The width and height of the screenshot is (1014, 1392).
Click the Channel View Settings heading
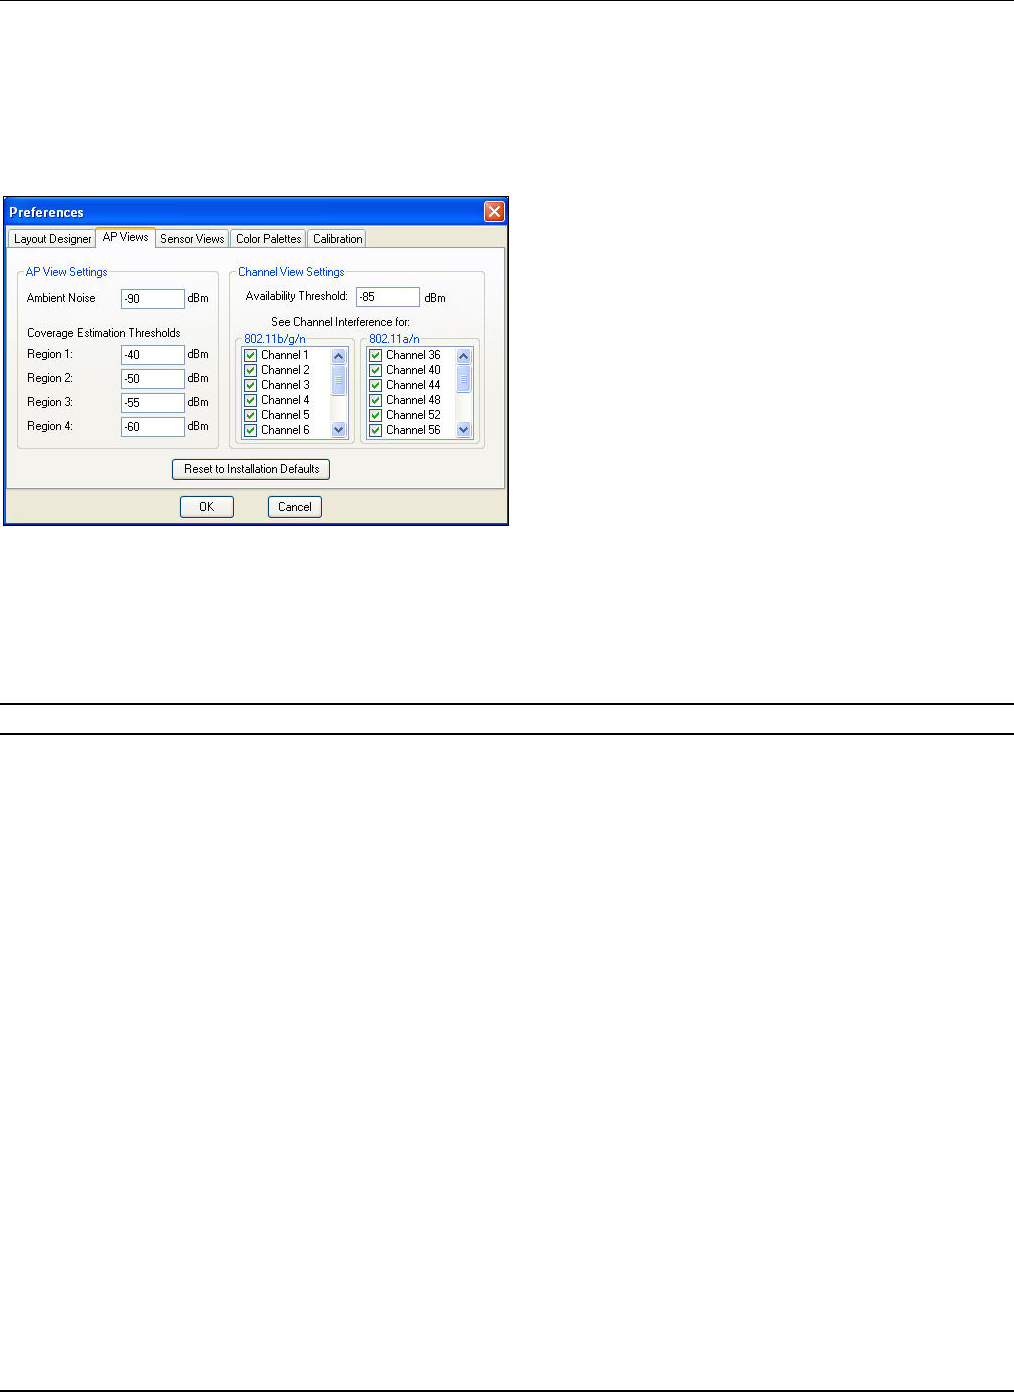tap(291, 272)
